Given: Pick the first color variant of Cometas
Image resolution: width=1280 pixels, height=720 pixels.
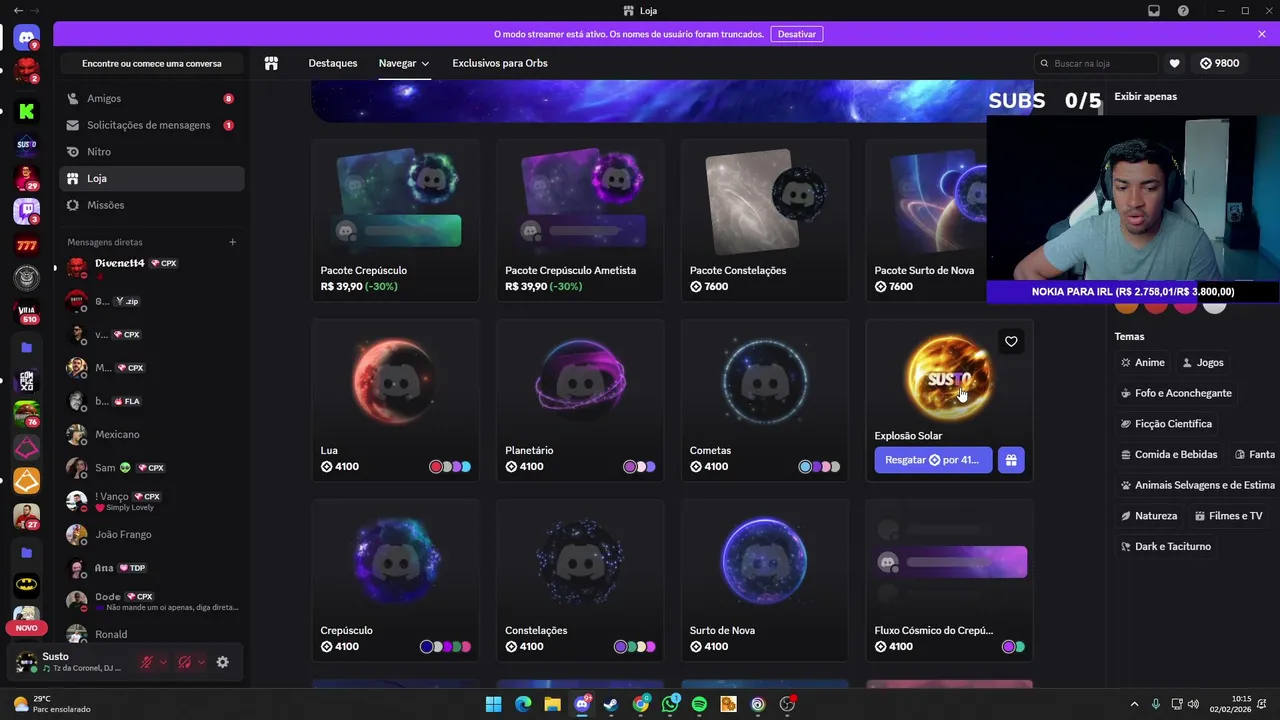Looking at the screenshot, I should 805,467.
